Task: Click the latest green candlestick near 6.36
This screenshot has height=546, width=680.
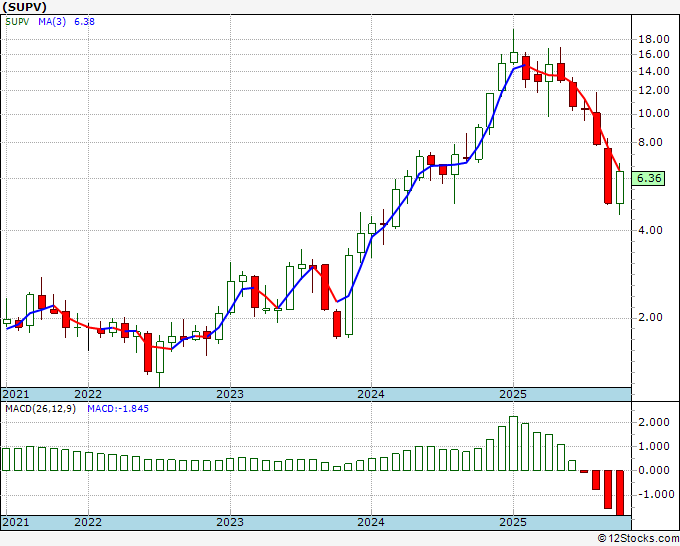Action: pyautogui.click(x=620, y=188)
